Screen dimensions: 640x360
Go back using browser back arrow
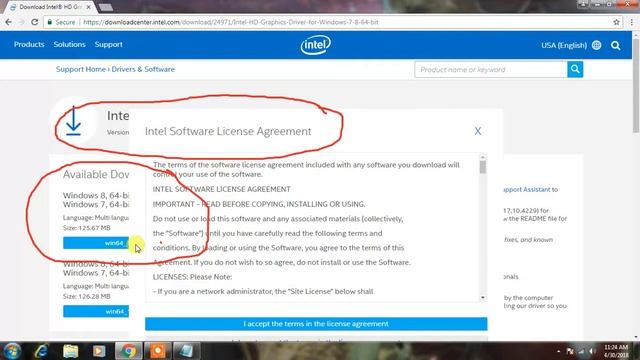tap(8, 22)
